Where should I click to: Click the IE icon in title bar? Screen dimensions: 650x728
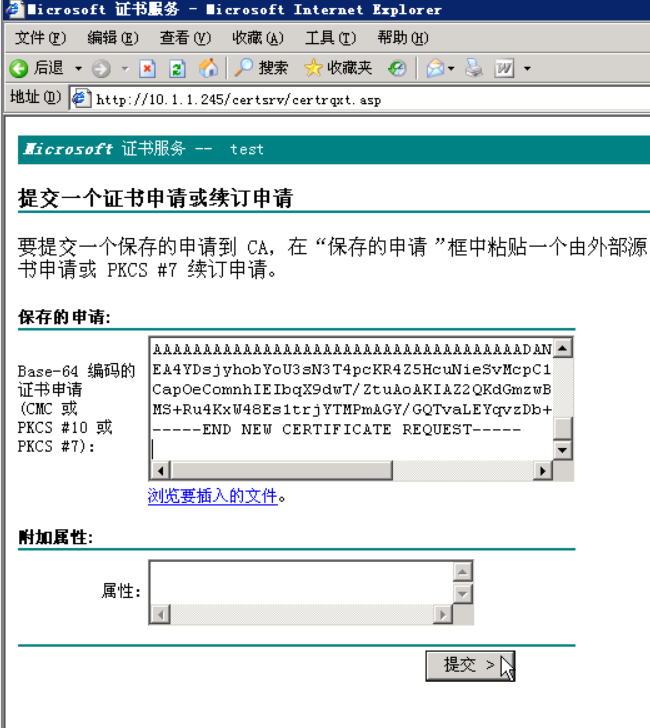point(13,9)
